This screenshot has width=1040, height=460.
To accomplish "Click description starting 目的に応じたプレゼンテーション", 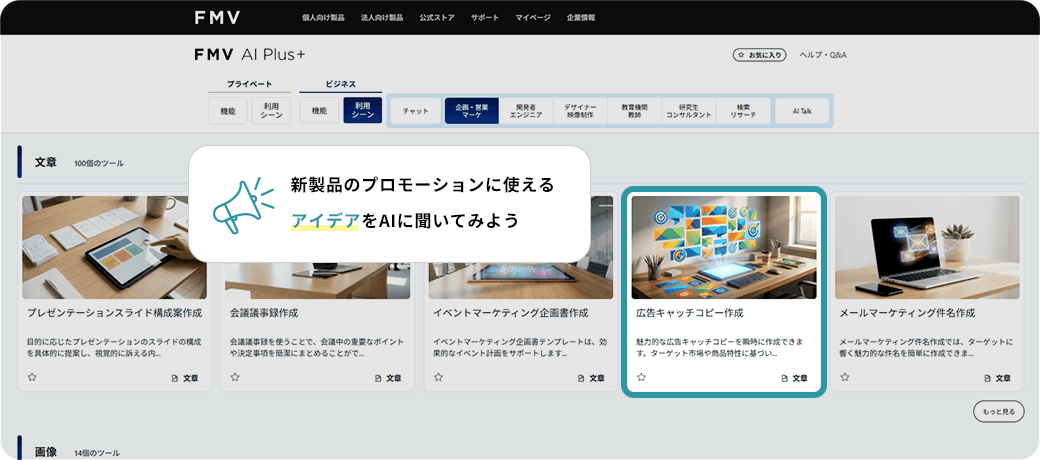I will point(114,348).
